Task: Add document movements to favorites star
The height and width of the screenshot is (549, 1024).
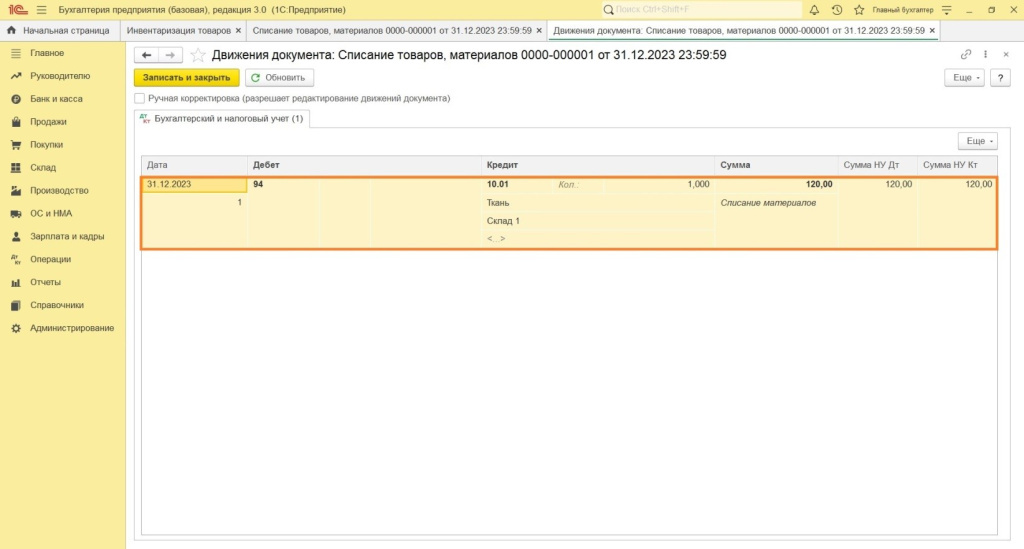Action: pyautogui.click(x=197, y=55)
